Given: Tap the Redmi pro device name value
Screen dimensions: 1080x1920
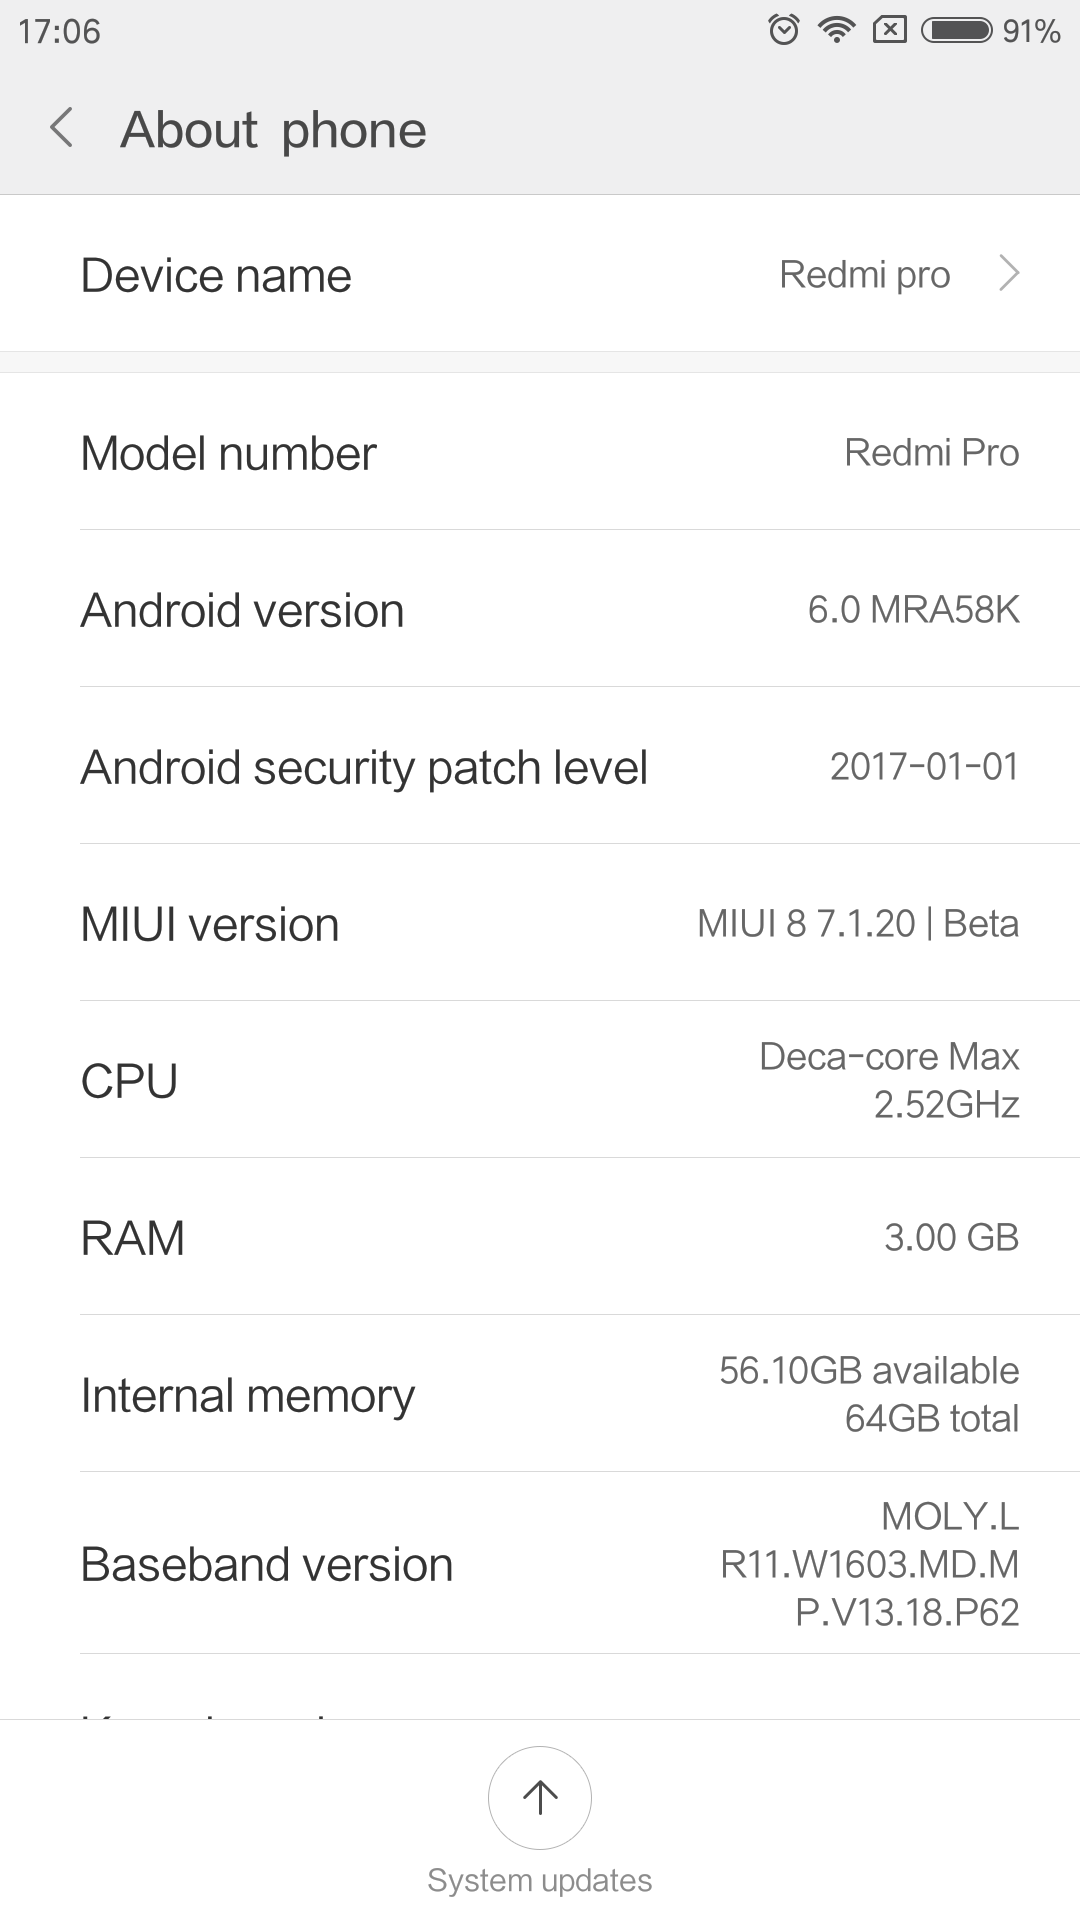Looking at the screenshot, I should [x=864, y=274].
